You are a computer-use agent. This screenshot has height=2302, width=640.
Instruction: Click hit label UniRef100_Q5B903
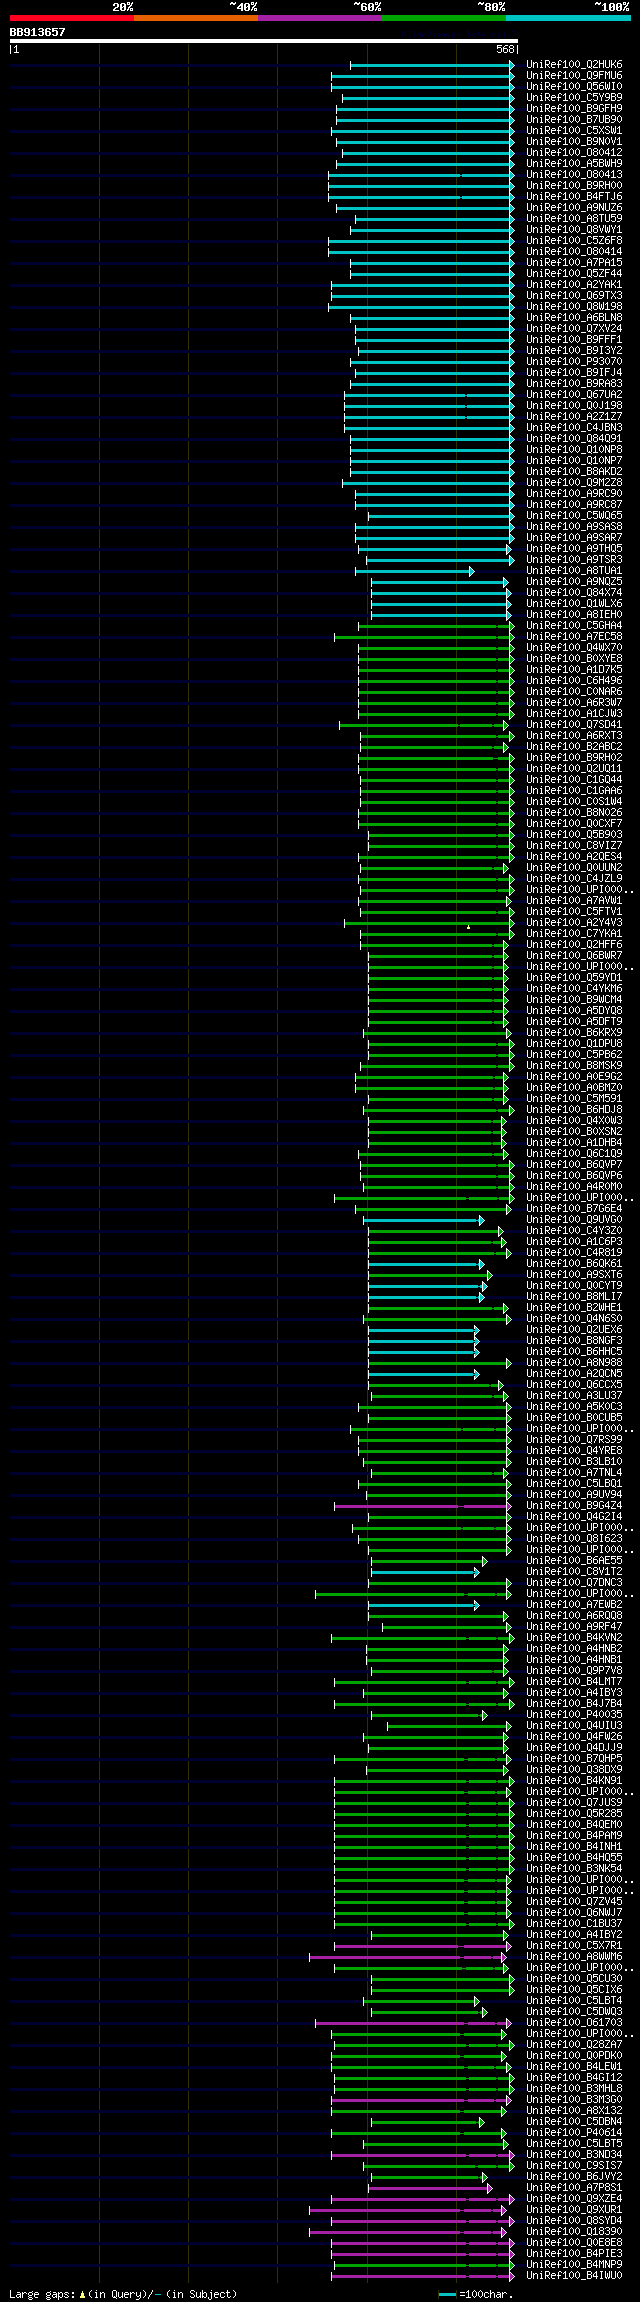pyautogui.click(x=574, y=835)
